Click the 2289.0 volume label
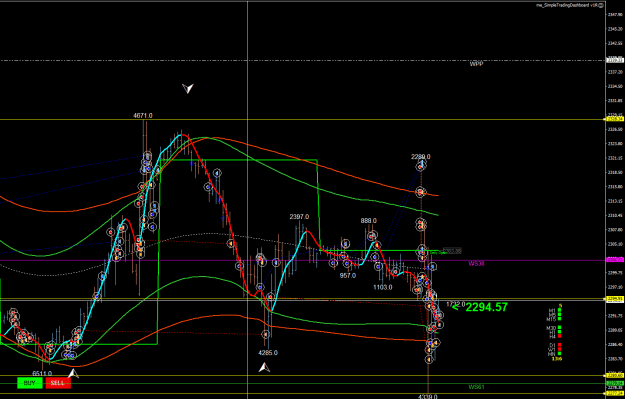 pos(421,157)
